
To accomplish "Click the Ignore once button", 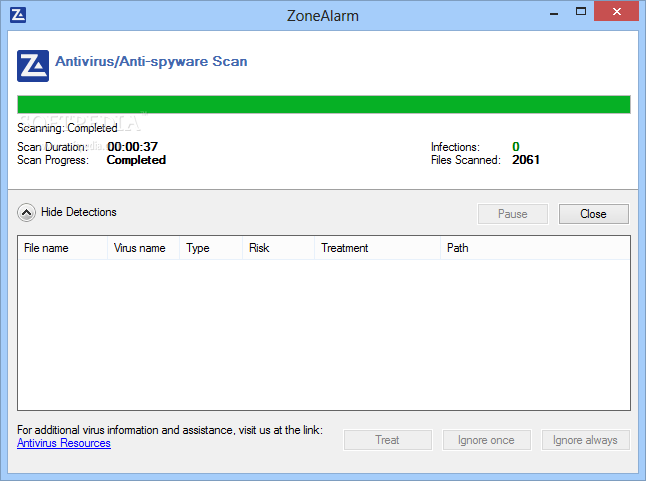I will tap(487, 440).
